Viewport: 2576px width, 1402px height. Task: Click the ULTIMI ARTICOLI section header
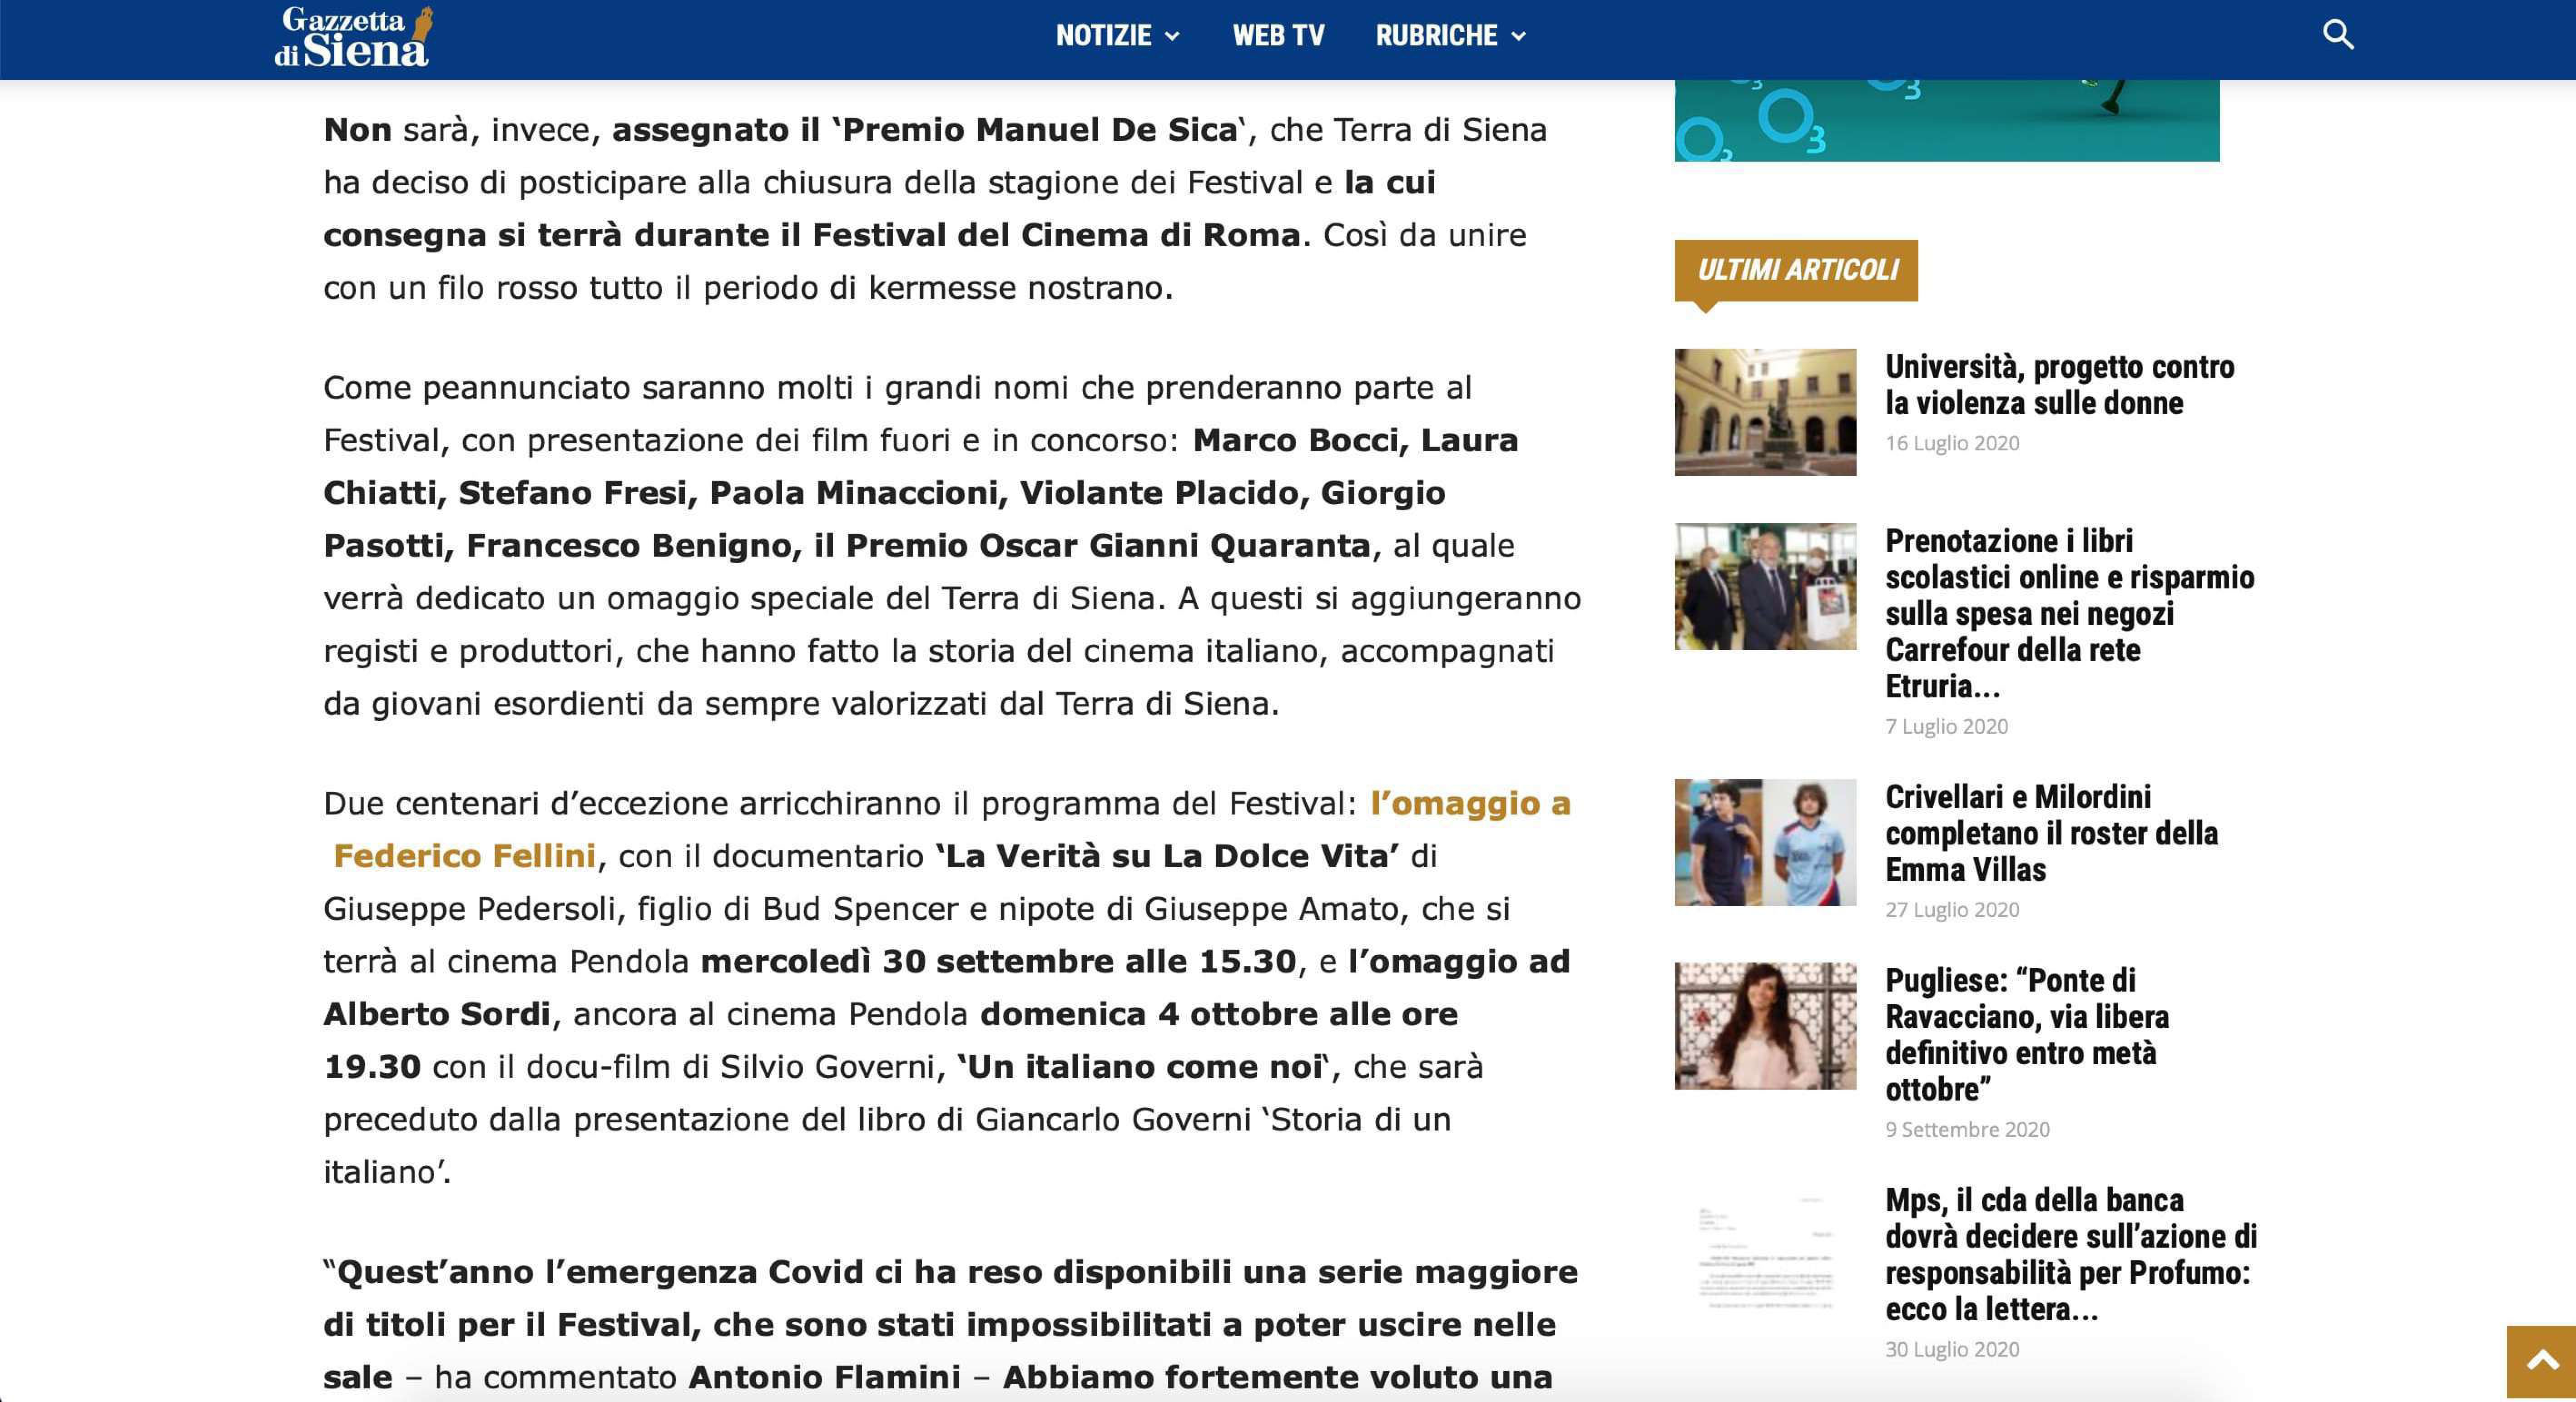[1796, 270]
